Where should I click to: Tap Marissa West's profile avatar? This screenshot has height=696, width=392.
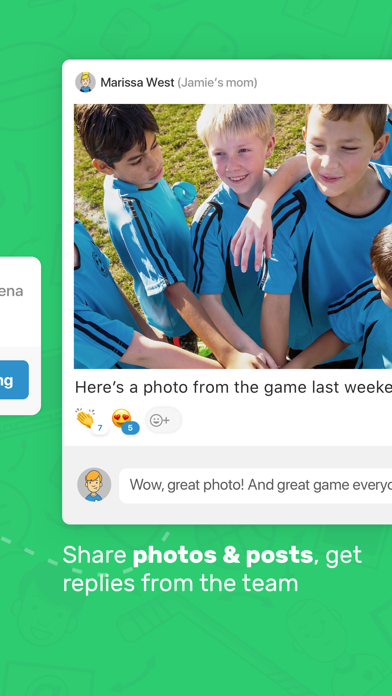pos(85,82)
